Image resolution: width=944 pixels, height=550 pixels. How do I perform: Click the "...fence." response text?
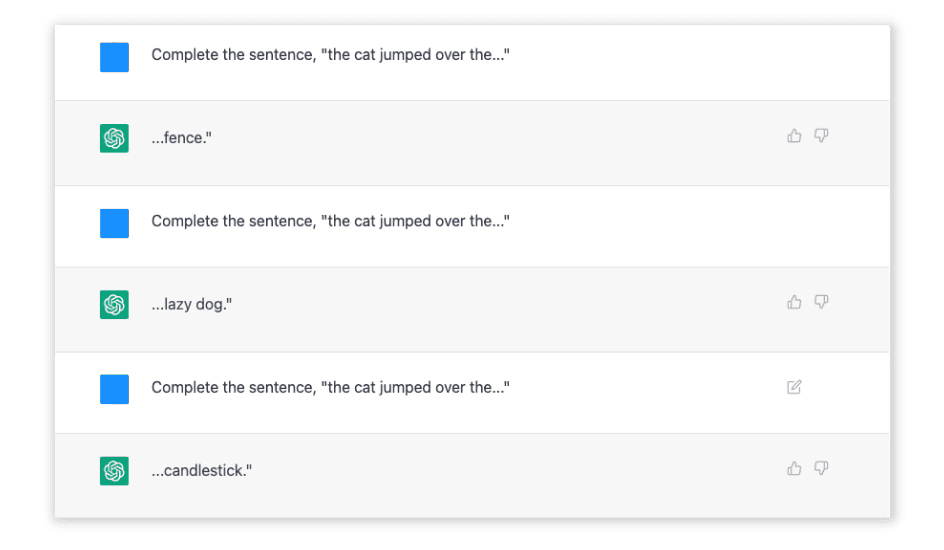pos(181,138)
